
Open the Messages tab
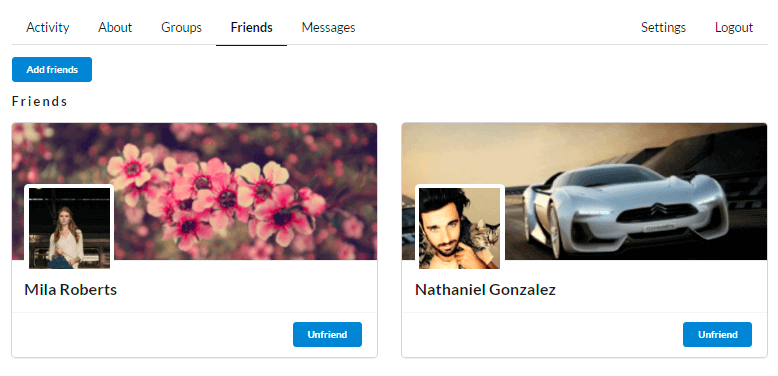328,27
